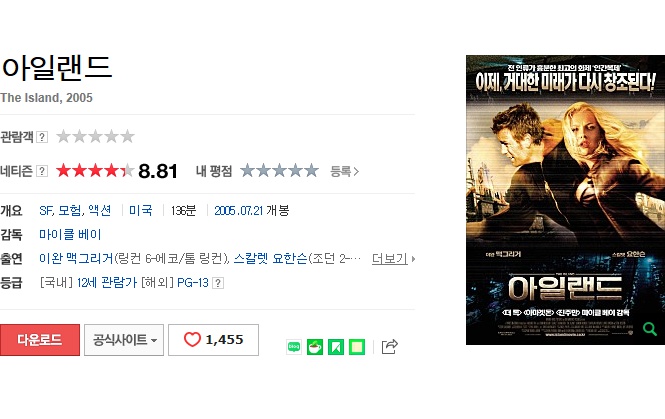Expand the cast list with 더보기

(x=393, y=258)
